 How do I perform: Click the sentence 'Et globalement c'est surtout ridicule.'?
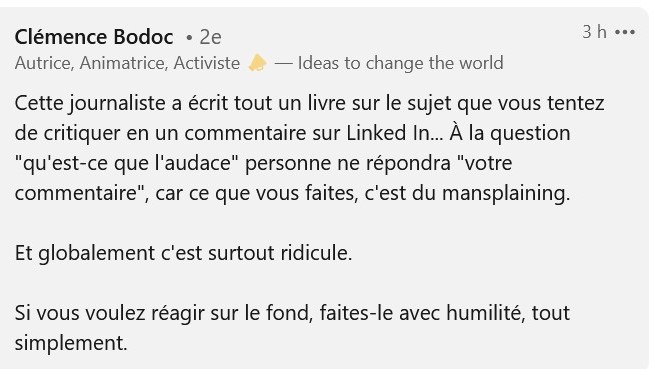pos(183,253)
